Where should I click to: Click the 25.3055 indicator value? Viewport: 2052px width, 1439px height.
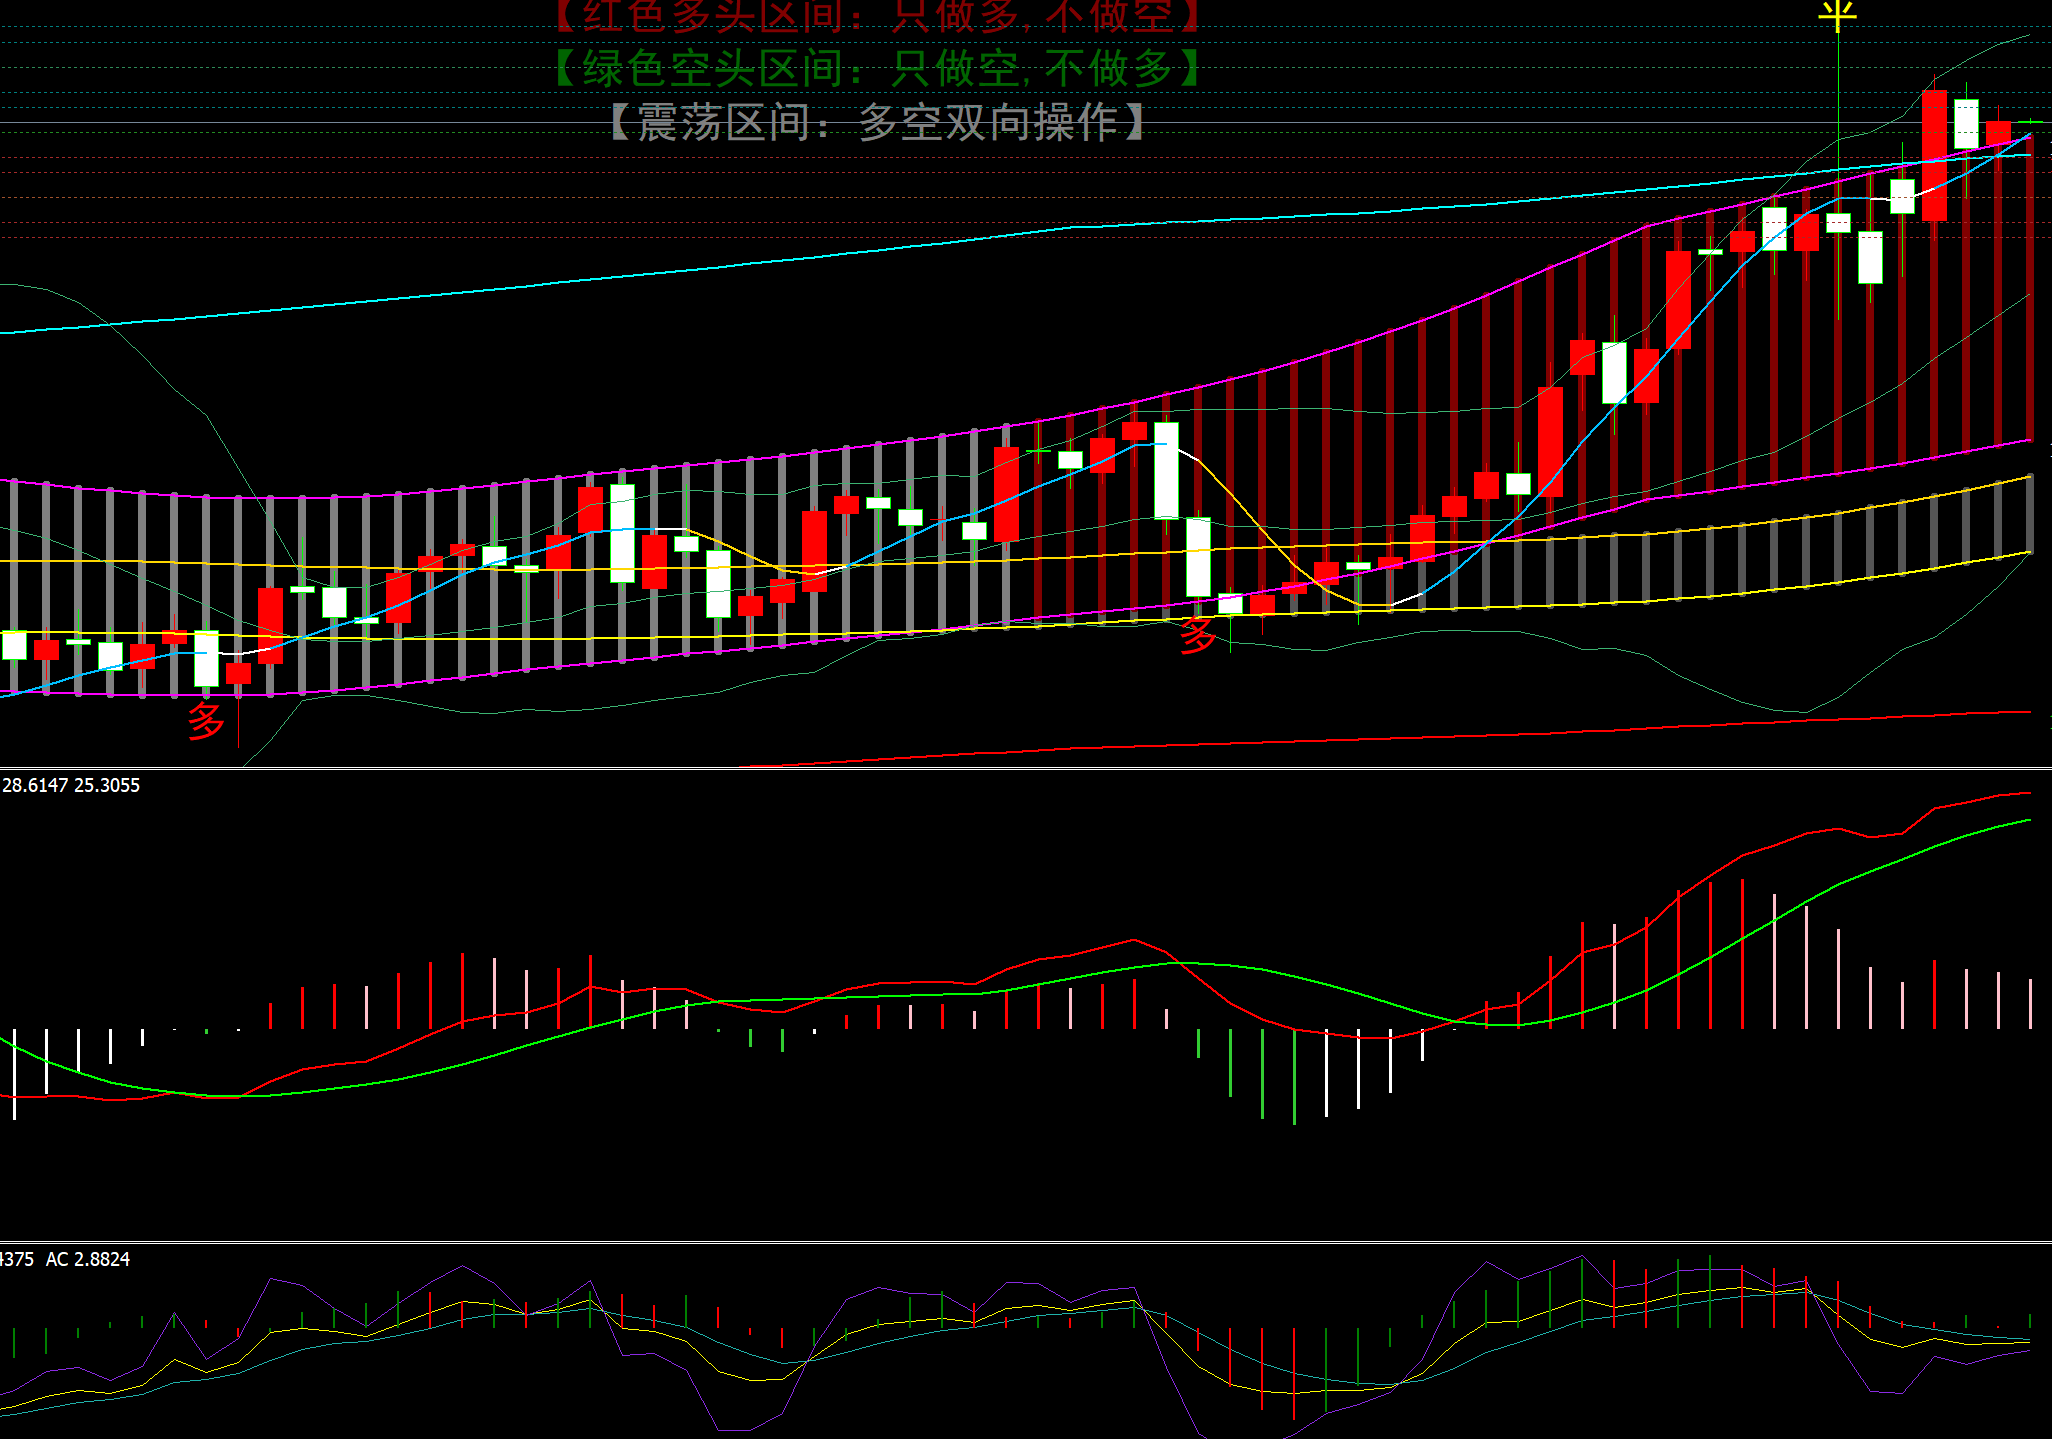(107, 785)
